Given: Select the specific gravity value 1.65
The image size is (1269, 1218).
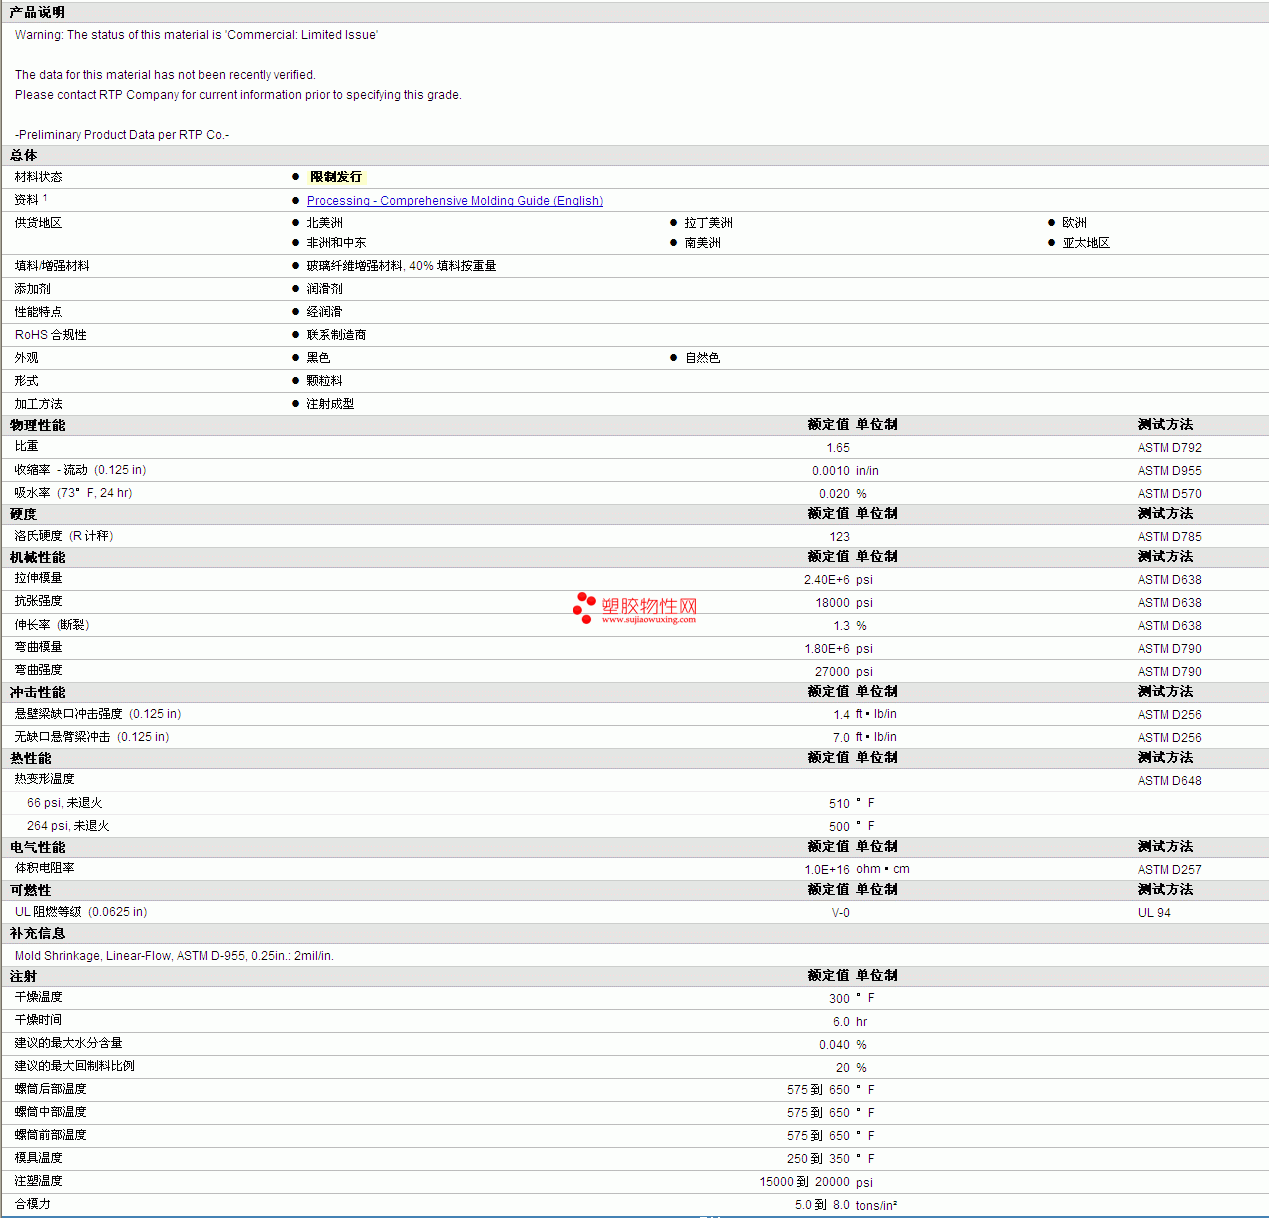Looking at the screenshot, I should tap(838, 448).
